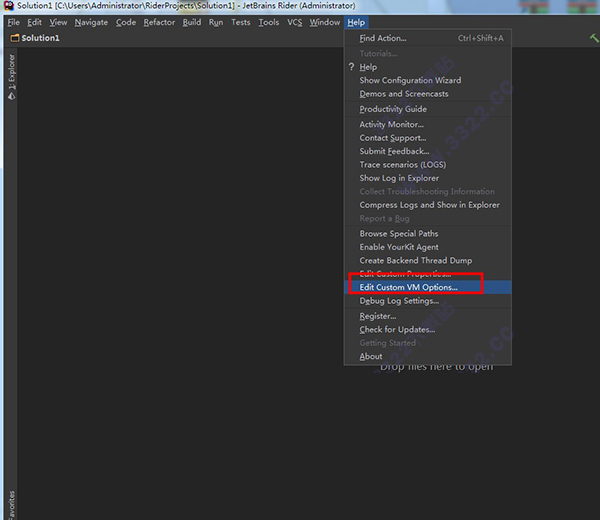Open the Run menu

click(216, 23)
